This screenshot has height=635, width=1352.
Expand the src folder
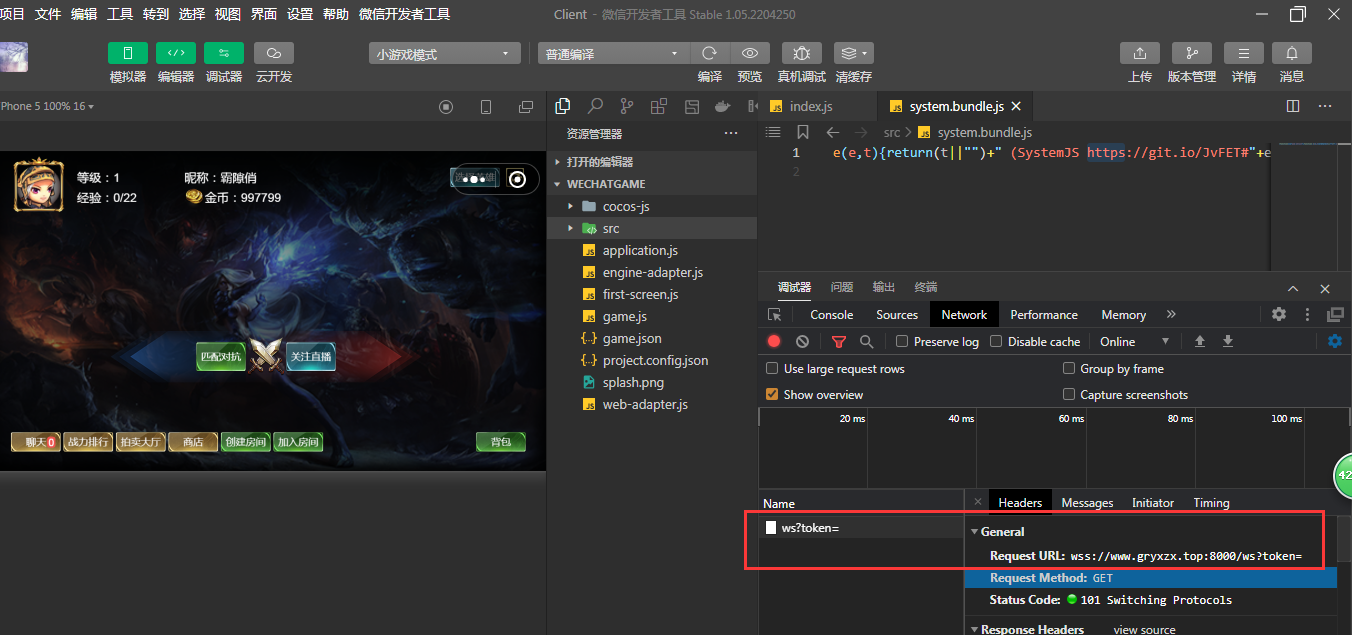tap(570, 228)
